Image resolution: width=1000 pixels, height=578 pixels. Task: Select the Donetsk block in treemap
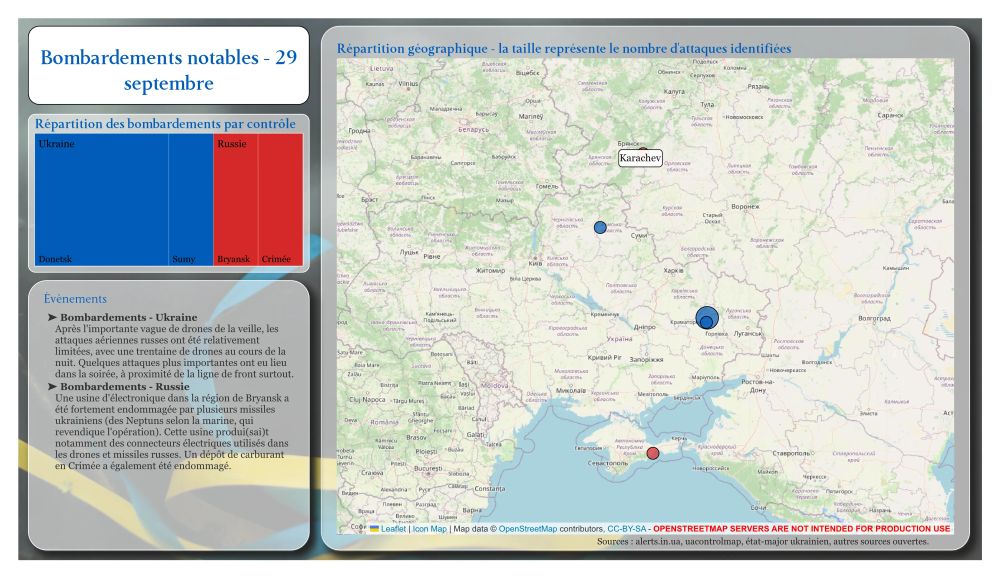101,200
